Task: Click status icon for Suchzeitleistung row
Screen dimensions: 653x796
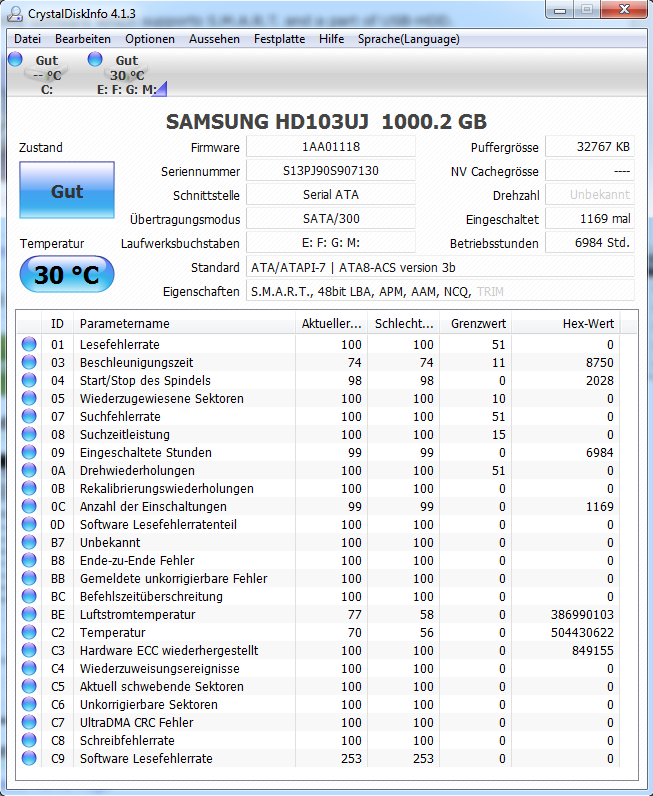Action: pyautogui.click(x=29, y=434)
